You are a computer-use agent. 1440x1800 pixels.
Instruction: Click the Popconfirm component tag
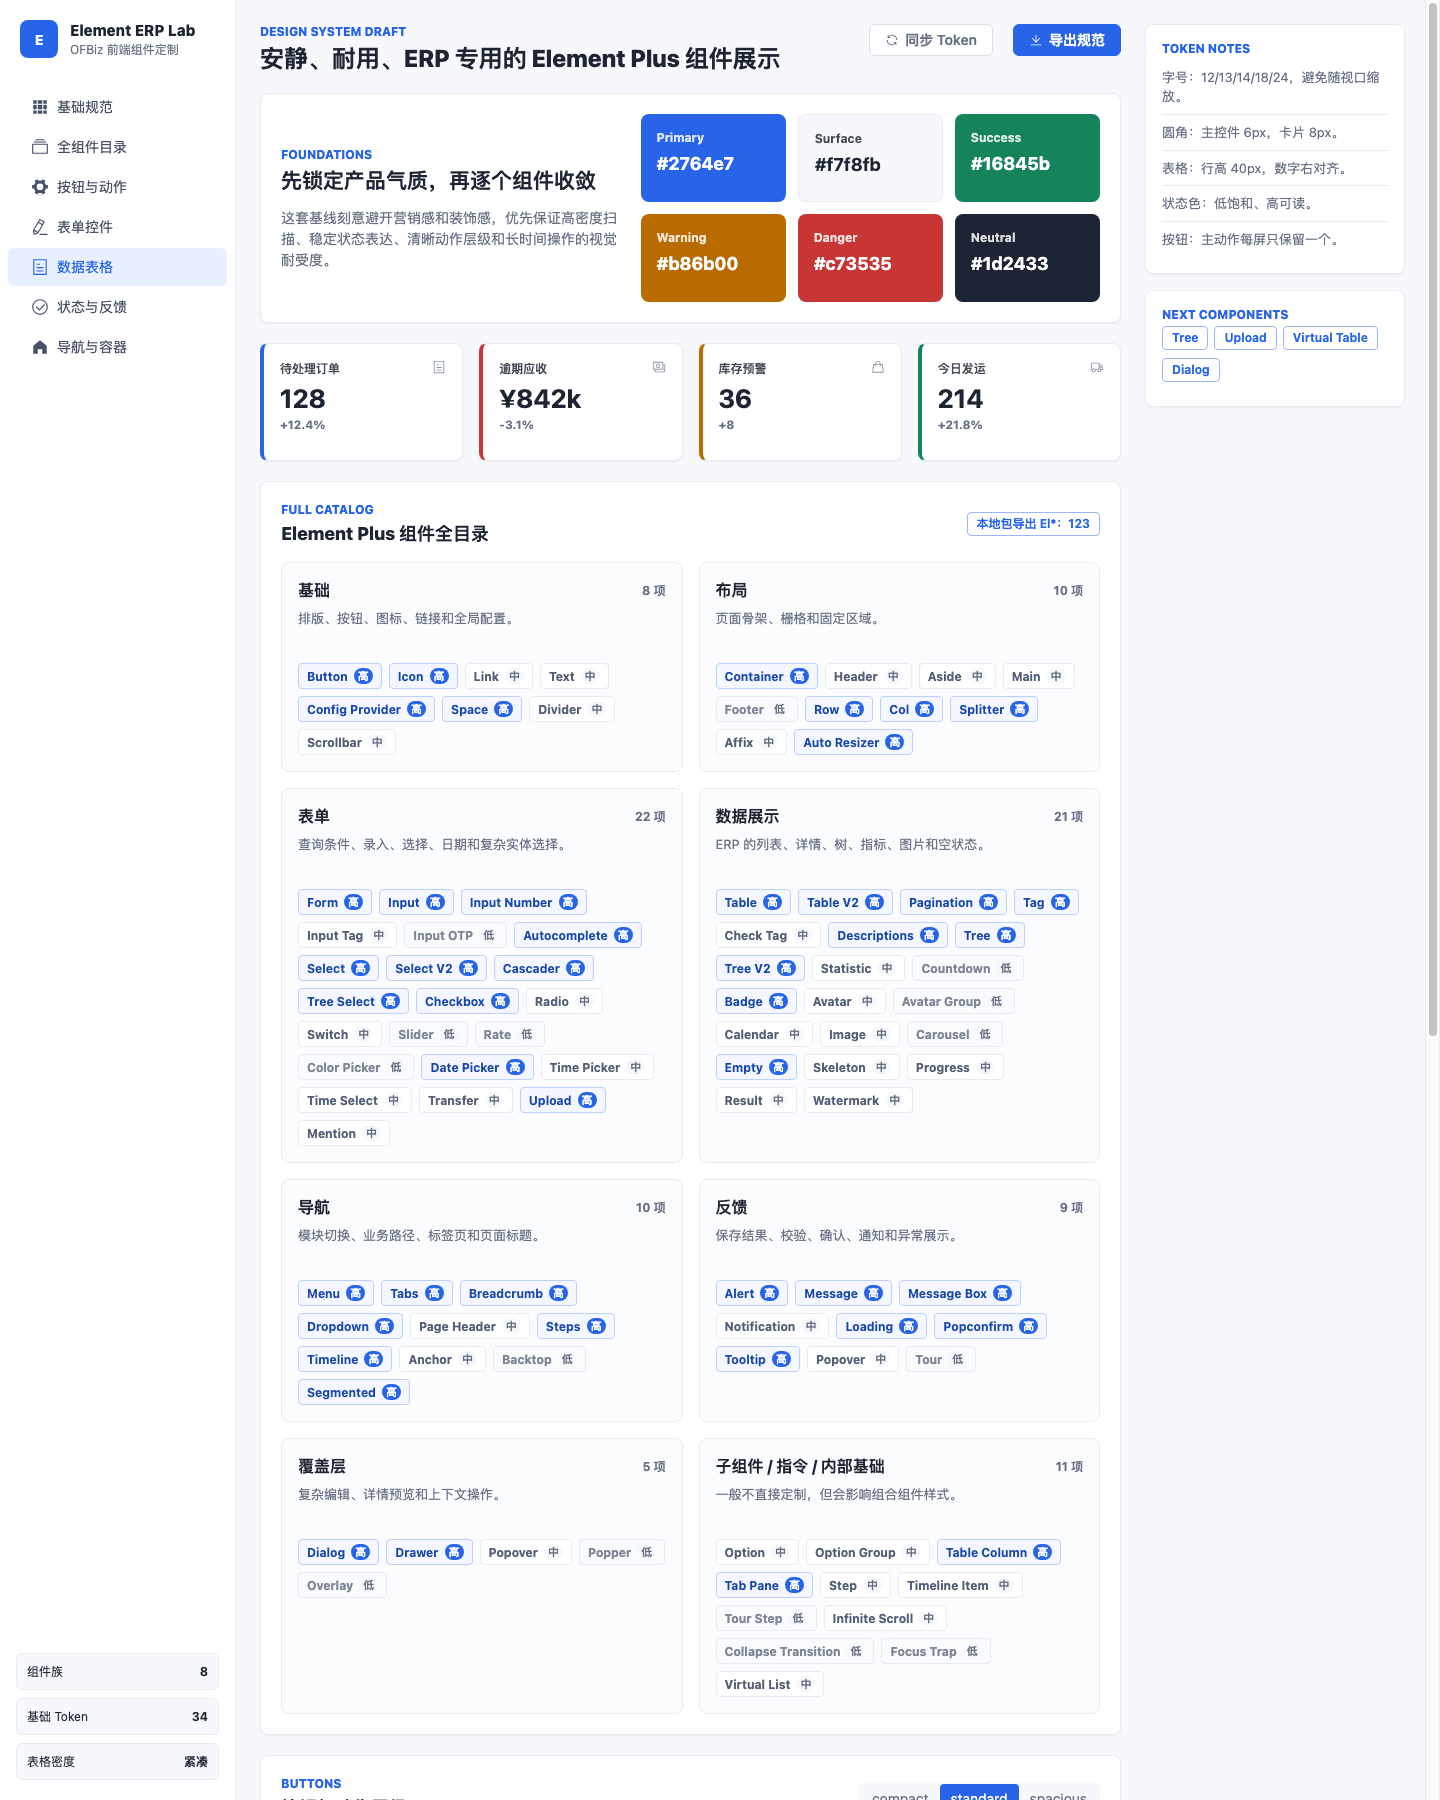pos(990,1327)
